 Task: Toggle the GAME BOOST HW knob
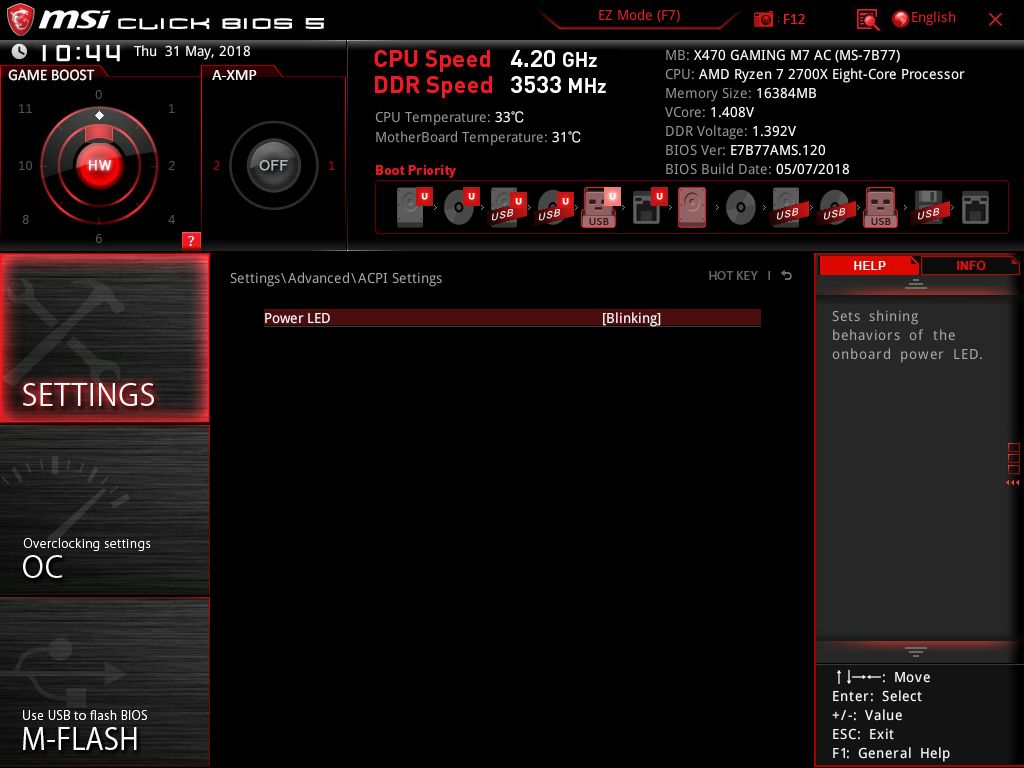click(99, 165)
